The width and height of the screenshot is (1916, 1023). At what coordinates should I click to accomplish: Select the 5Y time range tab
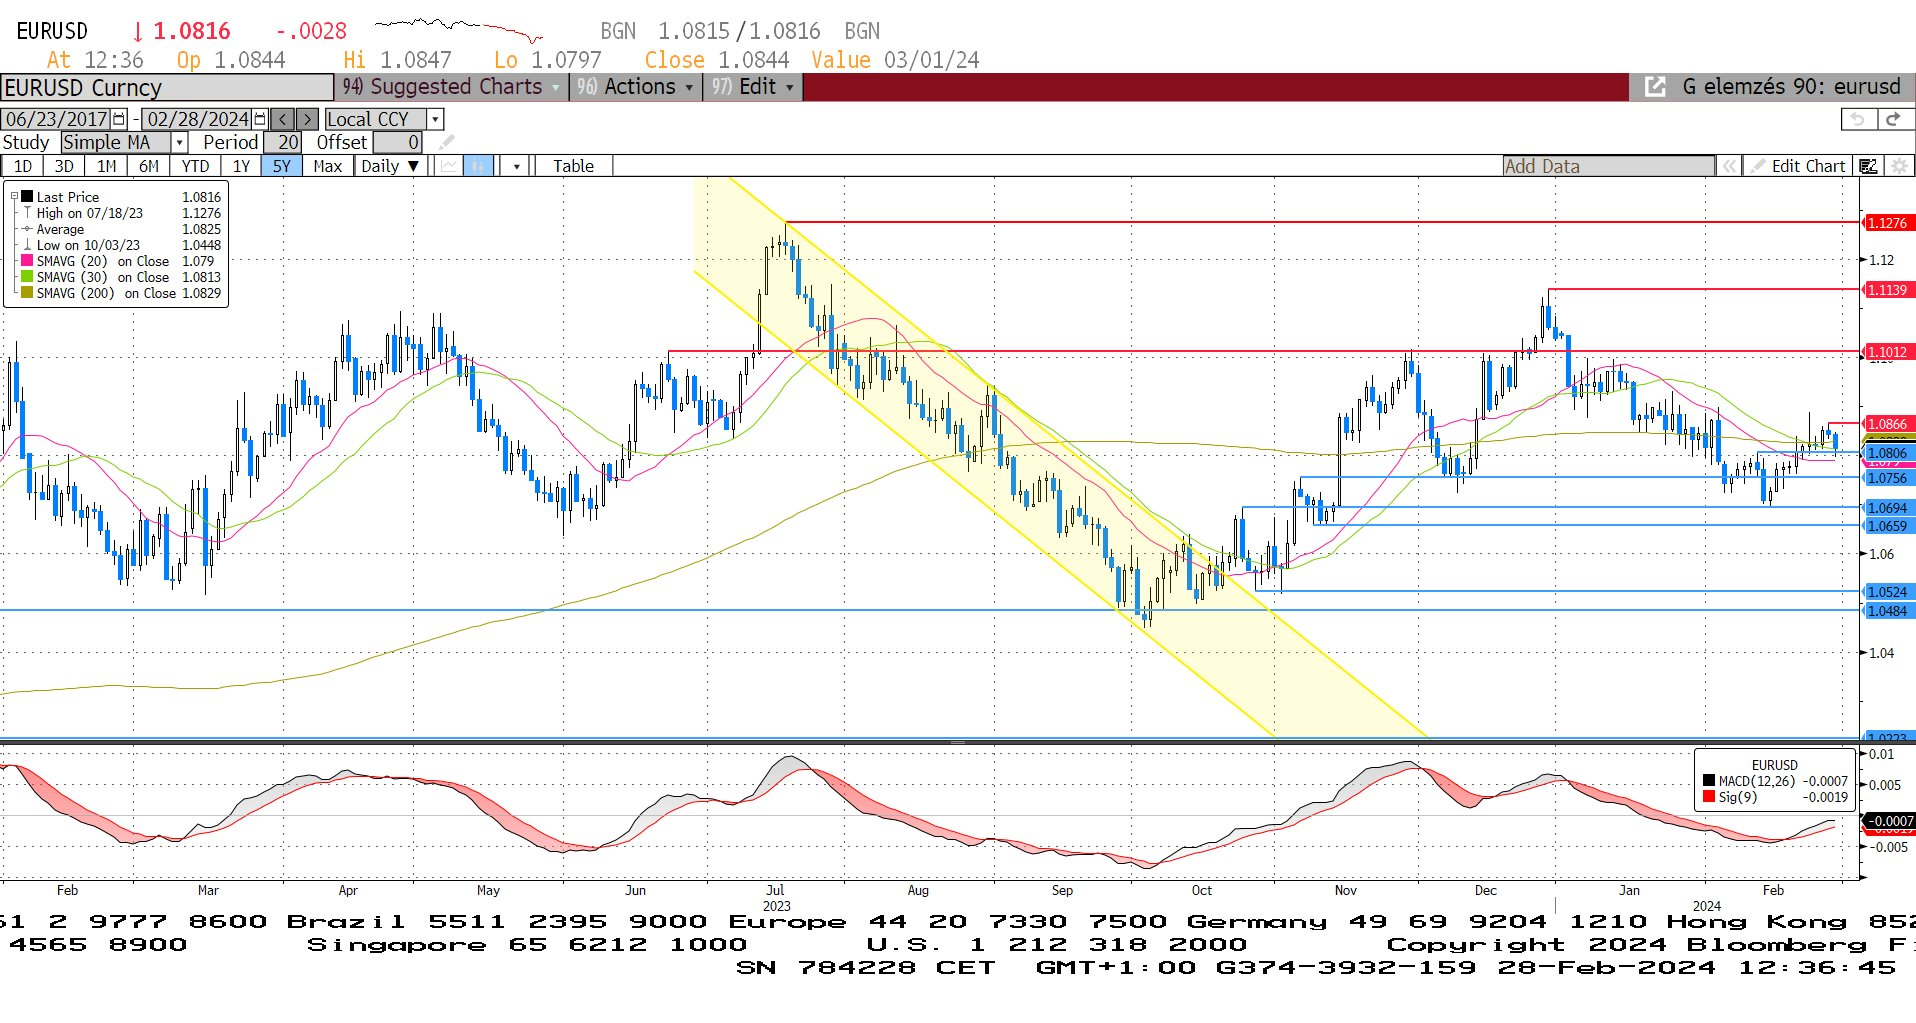coord(282,166)
